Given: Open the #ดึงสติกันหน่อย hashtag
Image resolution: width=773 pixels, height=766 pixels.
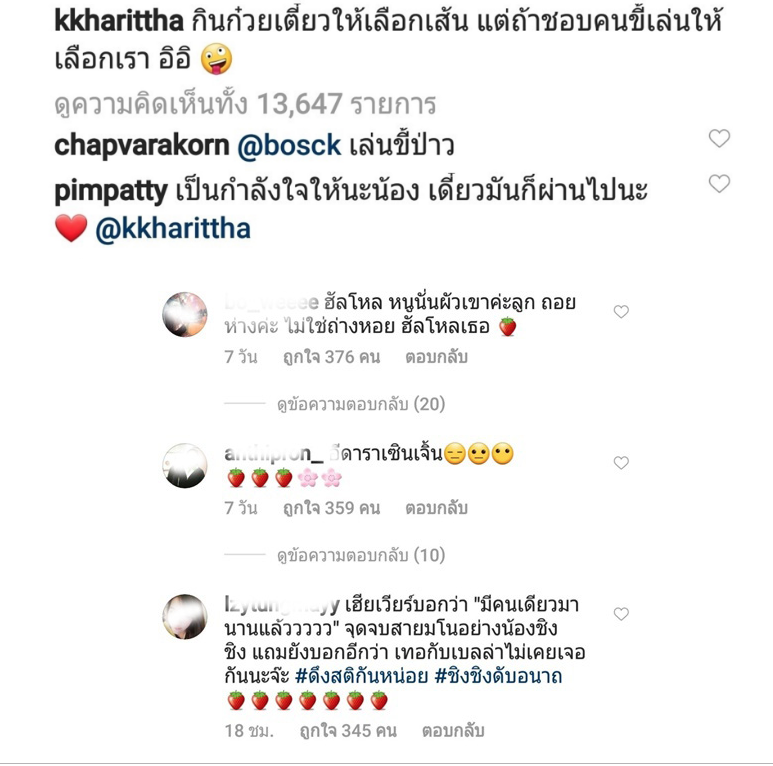Looking at the screenshot, I should point(361,676).
